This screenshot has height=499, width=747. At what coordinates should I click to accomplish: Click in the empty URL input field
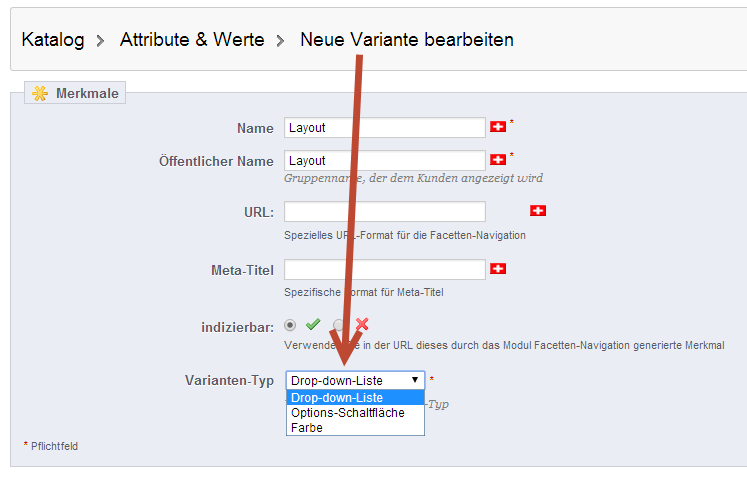384,211
